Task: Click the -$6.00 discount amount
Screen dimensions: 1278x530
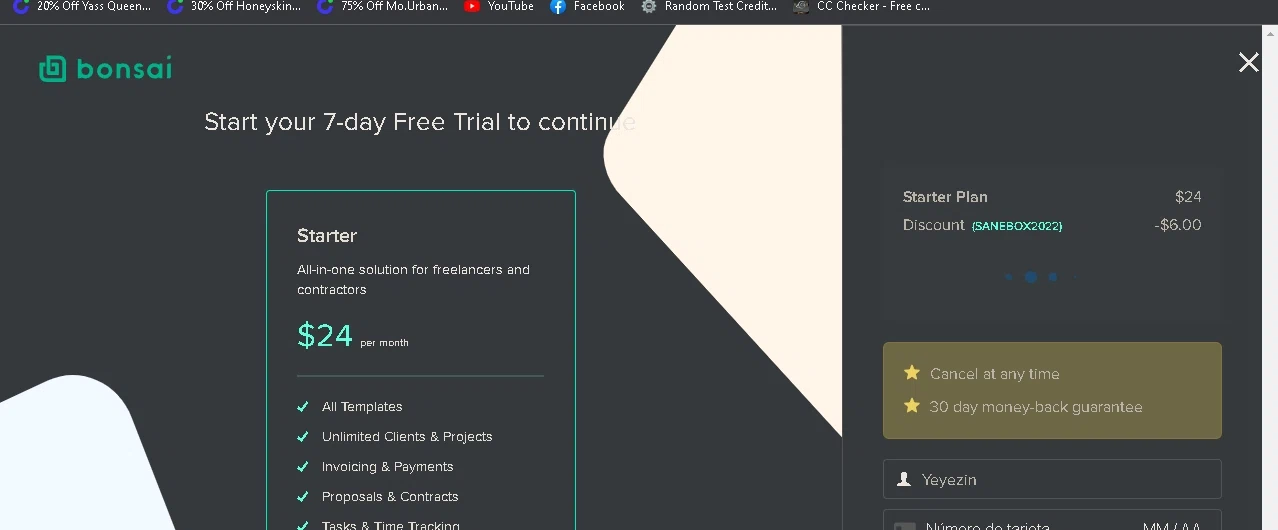Action: coord(1178,225)
